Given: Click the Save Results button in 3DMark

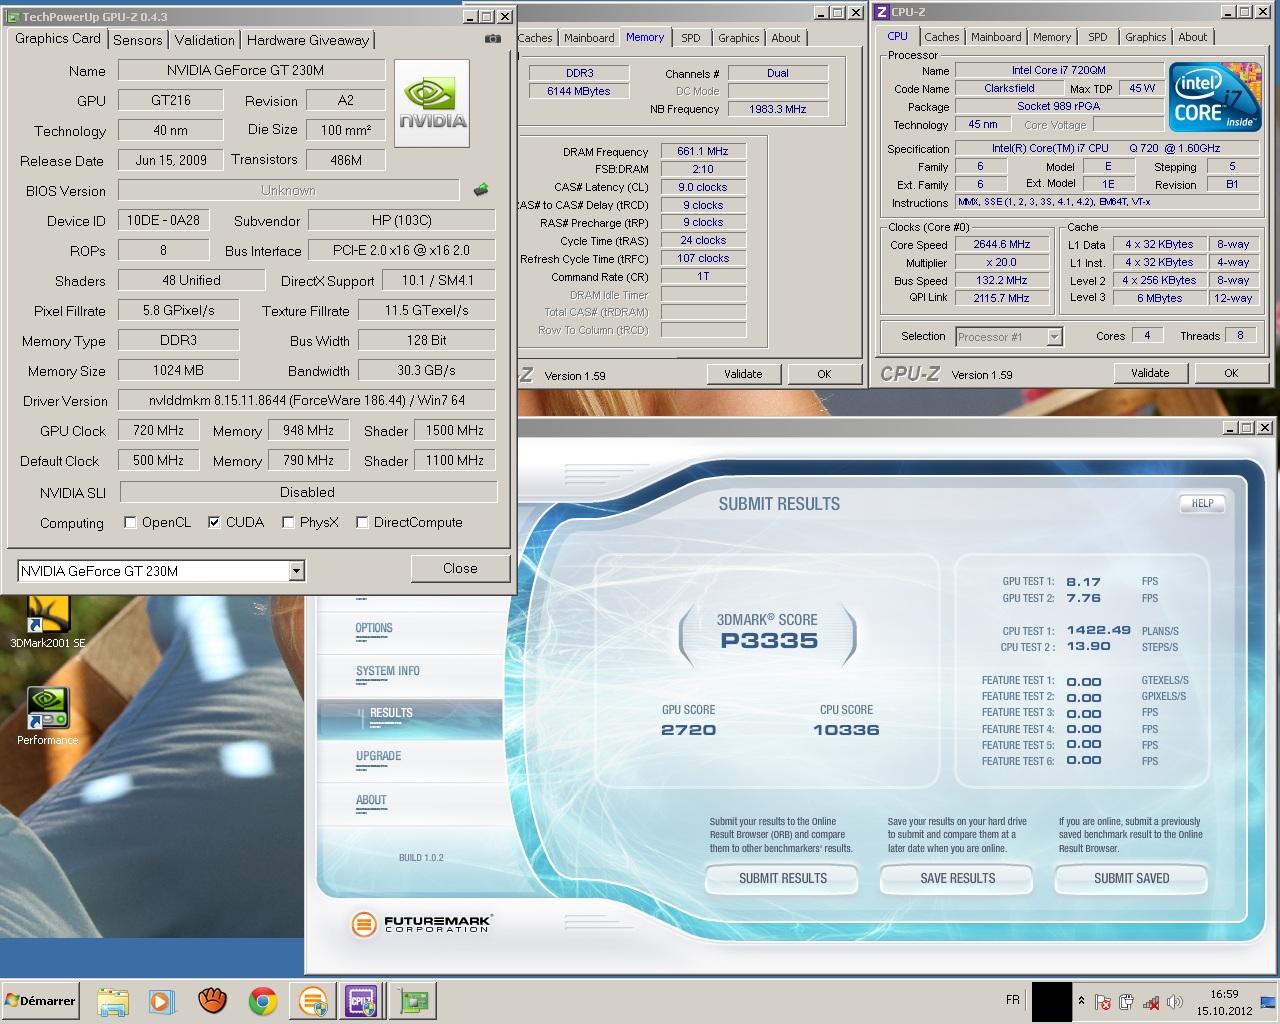Looking at the screenshot, I should [958, 878].
